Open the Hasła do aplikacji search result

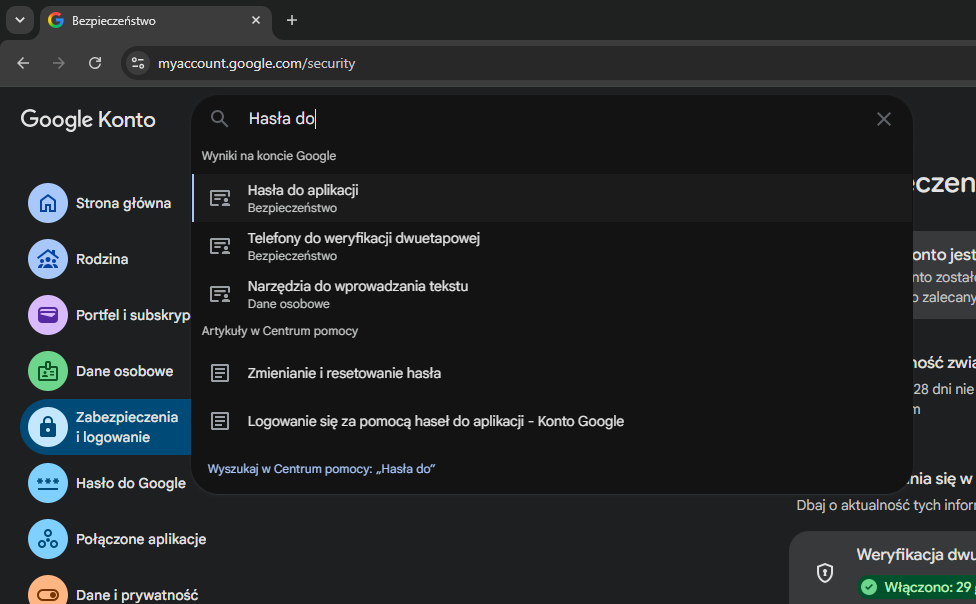553,198
